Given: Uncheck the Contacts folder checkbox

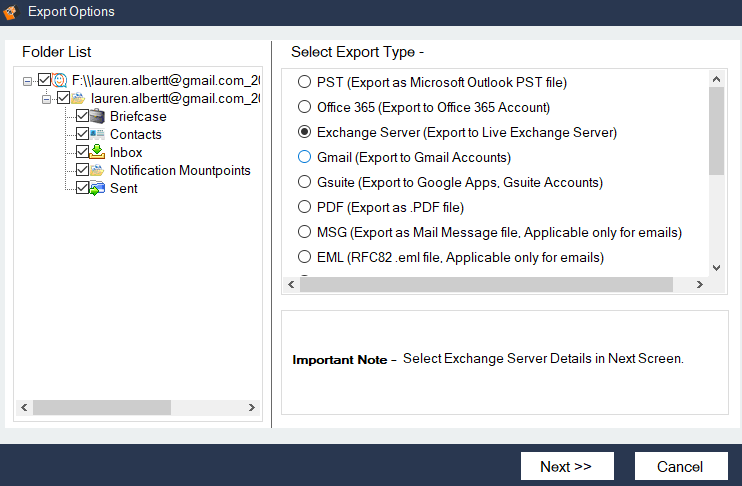Looking at the screenshot, I should pos(82,135).
